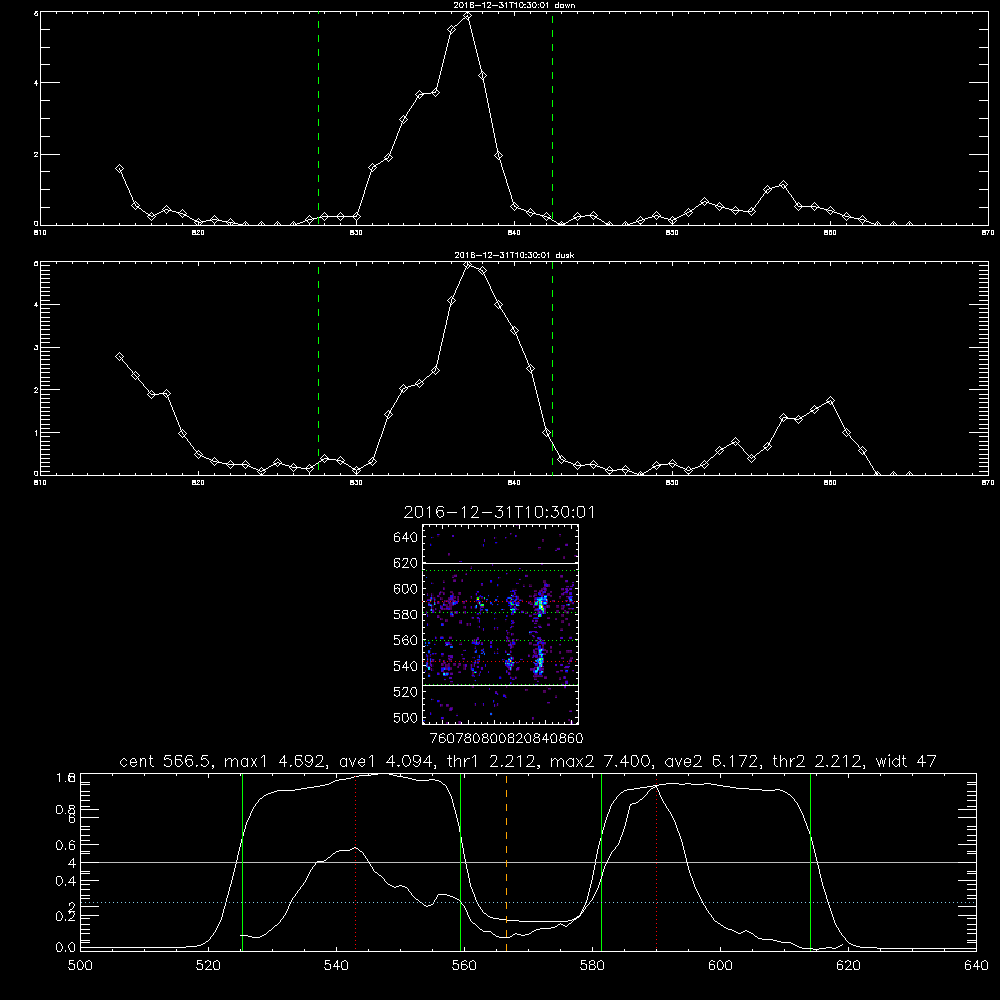The image size is (1000, 1000).
Task: Click the x-axis label 520 on bottom plot
Action: point(208,966)
